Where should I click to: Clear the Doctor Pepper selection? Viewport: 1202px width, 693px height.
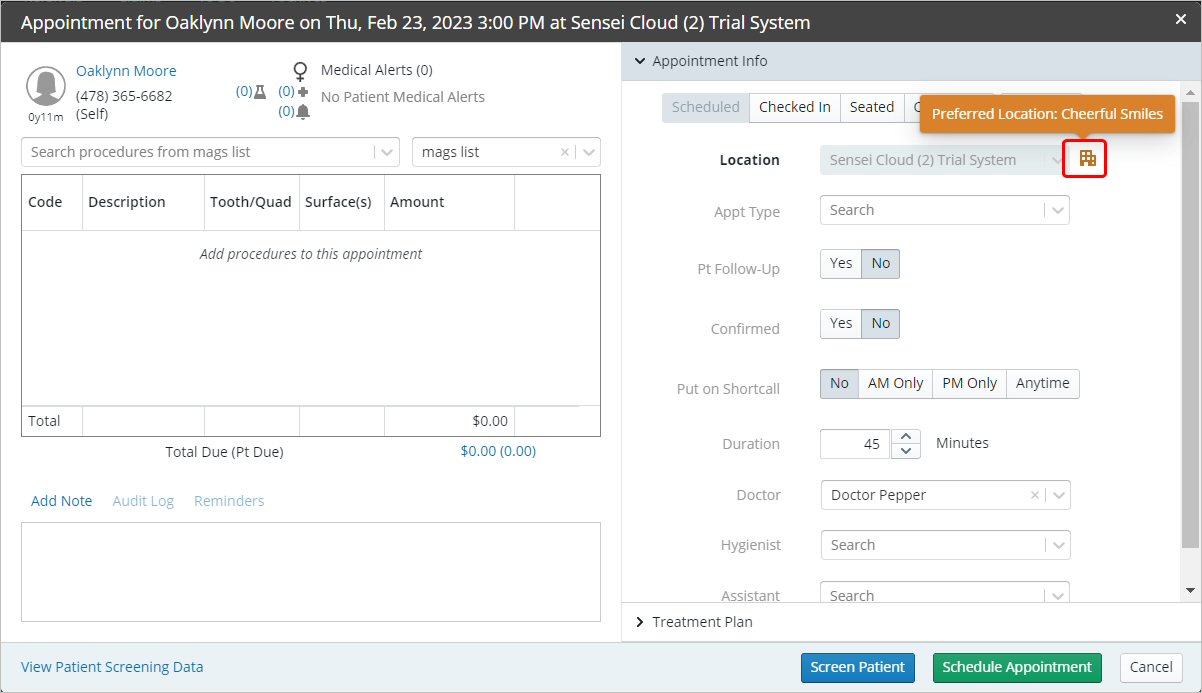click(x=1035, y=495)
